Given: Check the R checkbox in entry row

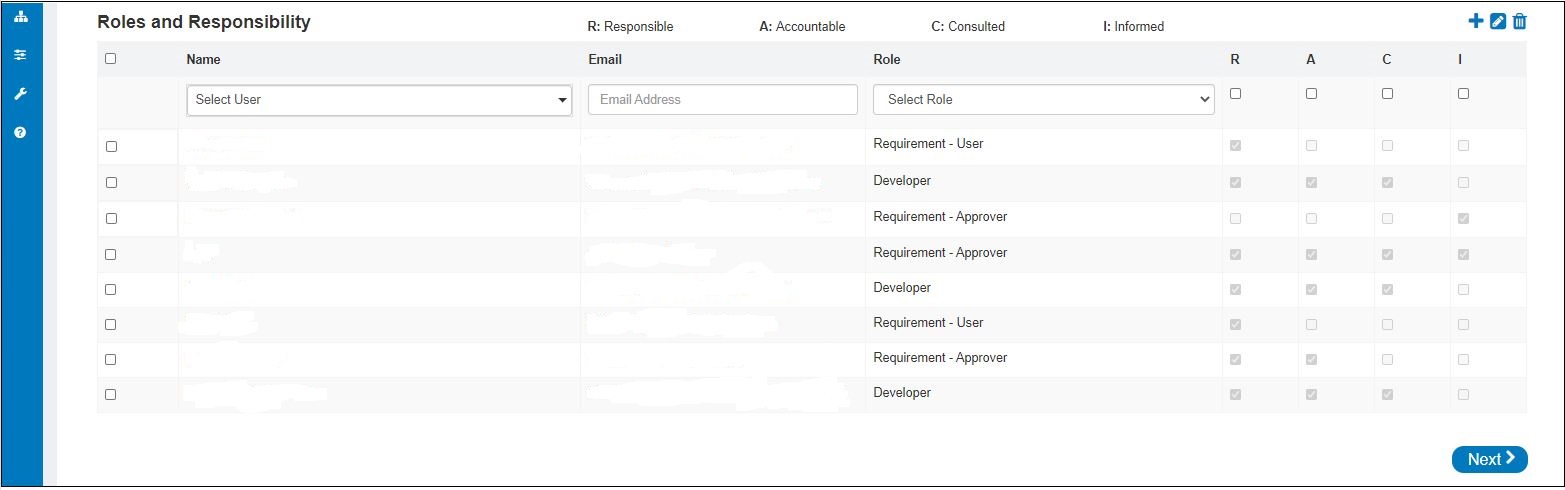Looking at the screenshot, I should point(1236,94).
